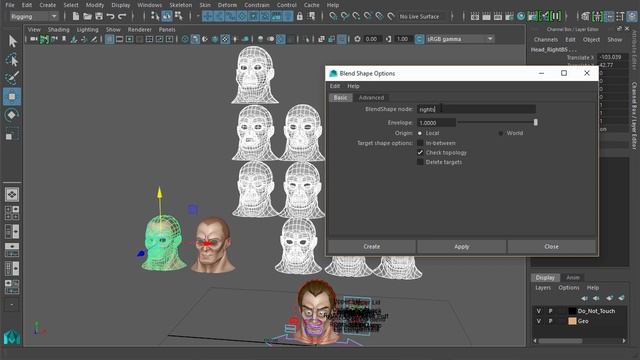This screenshot has height=360, width=640.
Task: Click the Save Scene disk icon
Action: (x=99, y=16)
